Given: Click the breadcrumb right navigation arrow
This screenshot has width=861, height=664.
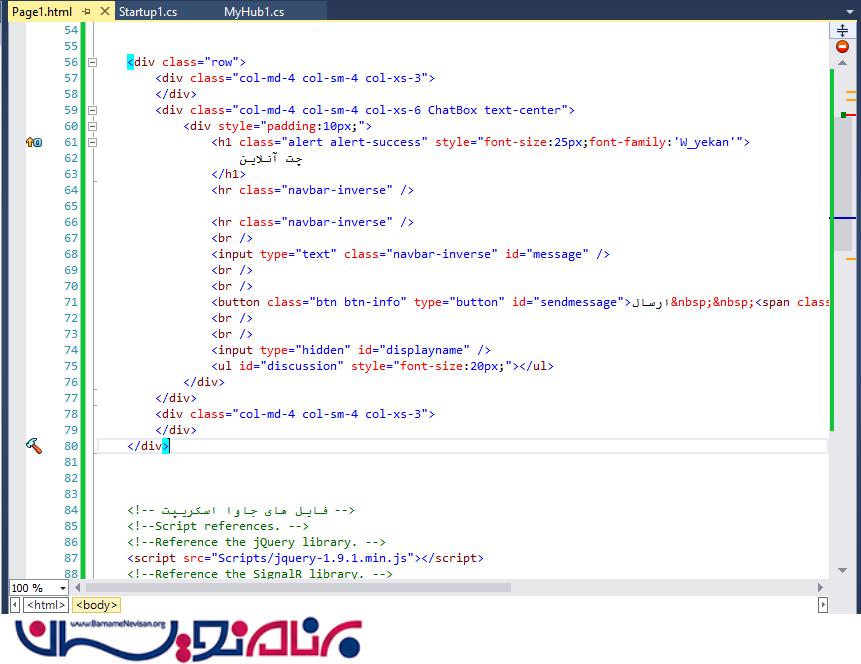Looking at the screenshot, I should point(822,605).
